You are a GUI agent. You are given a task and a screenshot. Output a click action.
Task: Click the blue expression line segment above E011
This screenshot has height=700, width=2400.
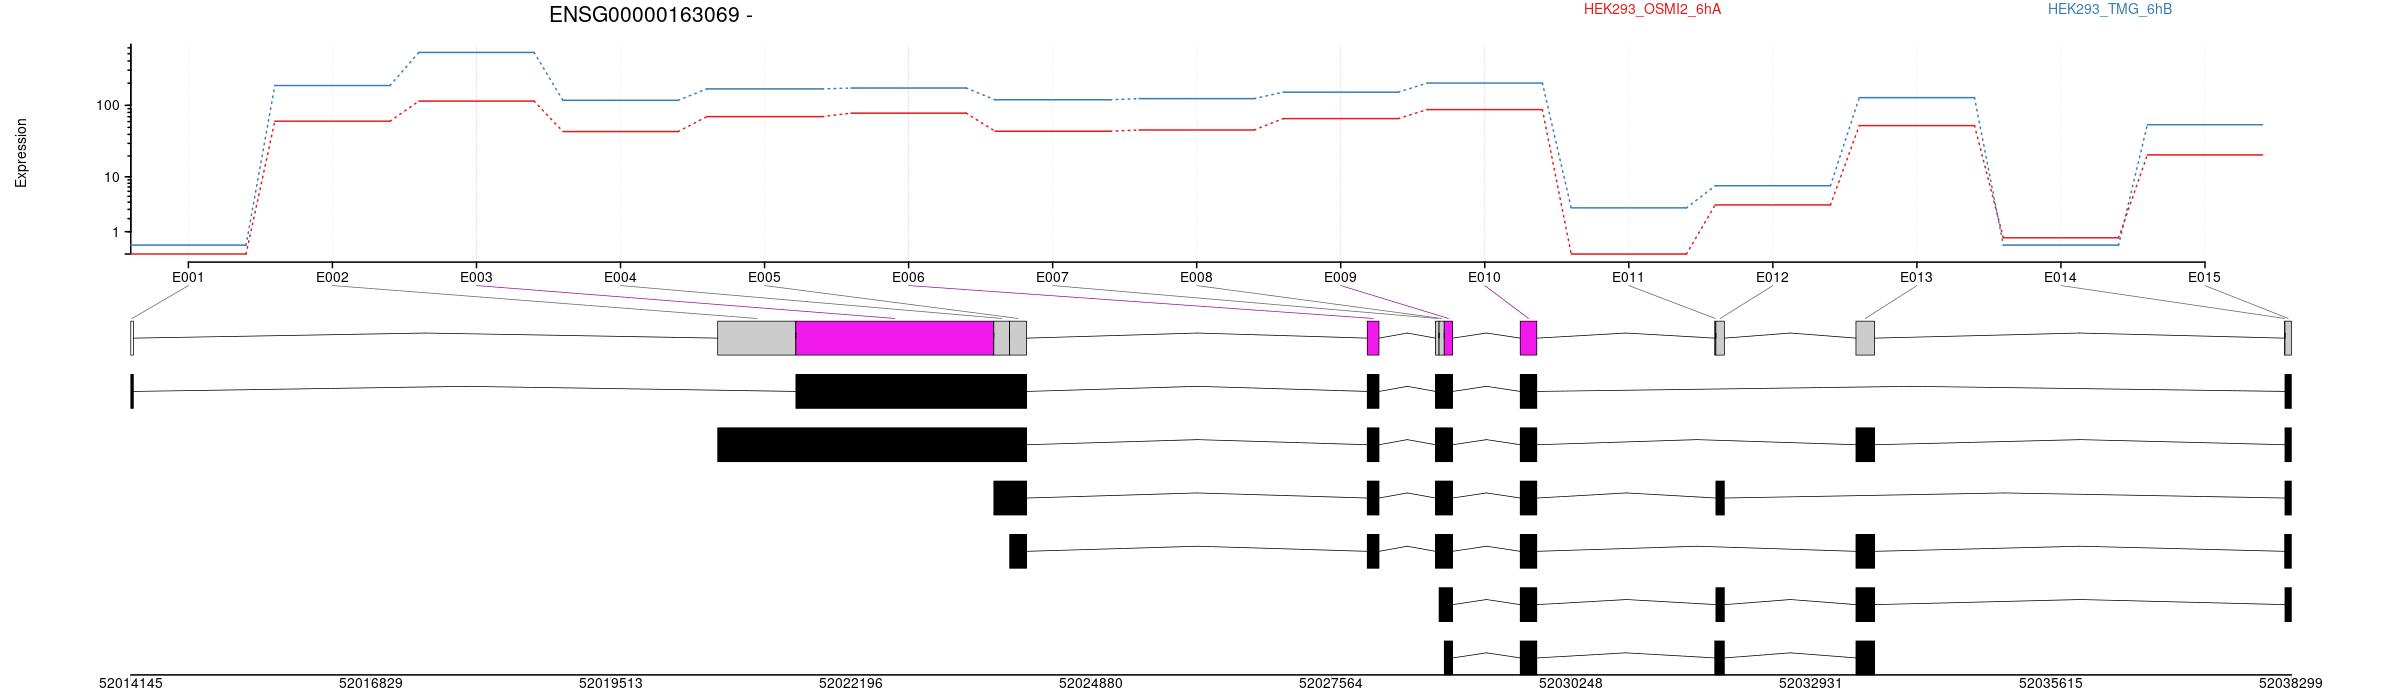1628,208
